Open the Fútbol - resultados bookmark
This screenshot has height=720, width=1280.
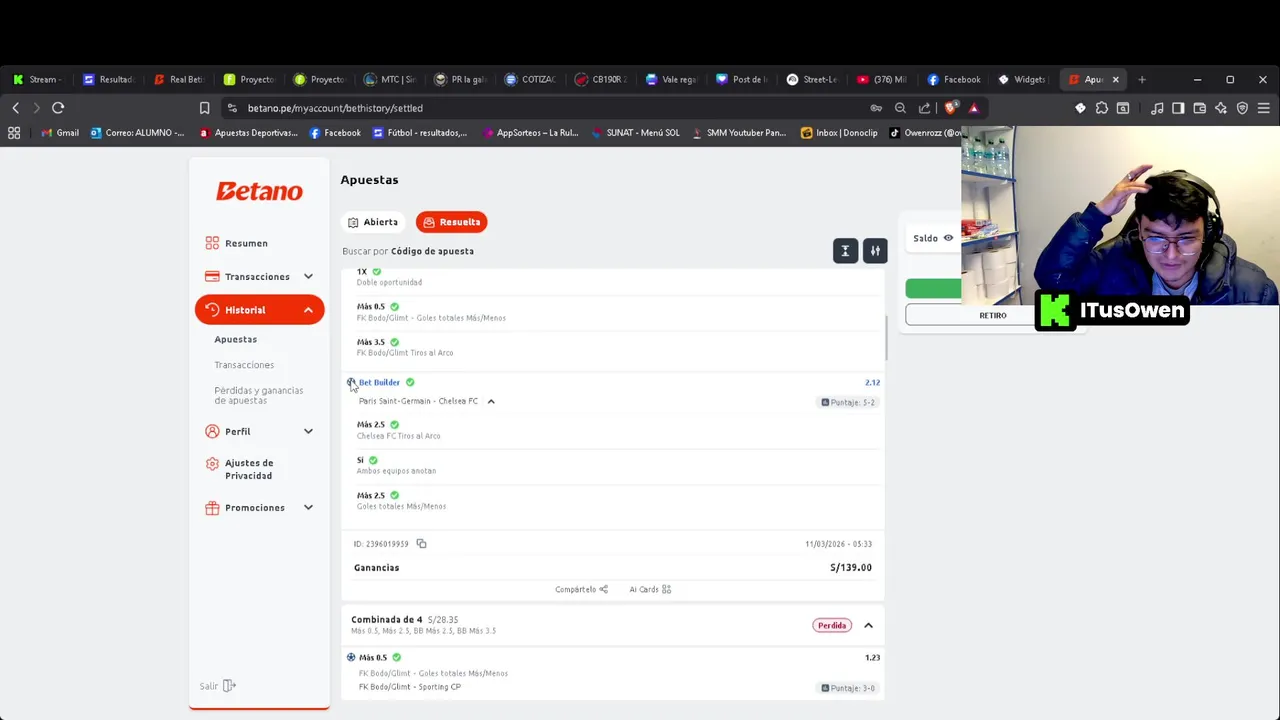(x=419, y=133)
